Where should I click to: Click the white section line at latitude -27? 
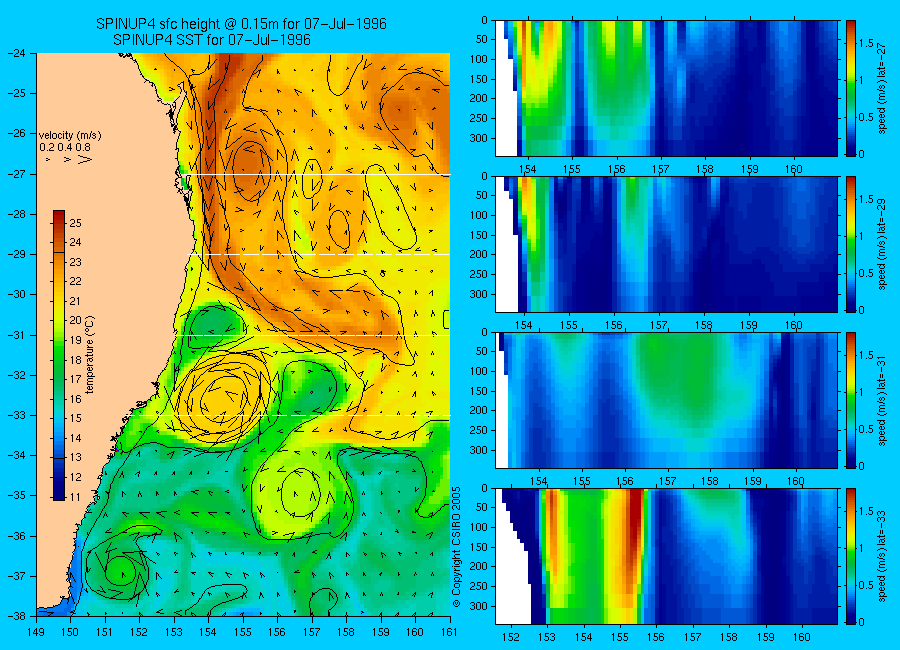tap(319, 175)
